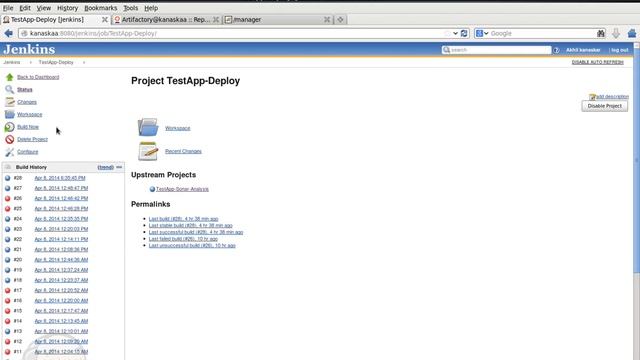This screenshot has height=360, width=640.
Task: Click the add description link
Action: [x=612, y=97]
